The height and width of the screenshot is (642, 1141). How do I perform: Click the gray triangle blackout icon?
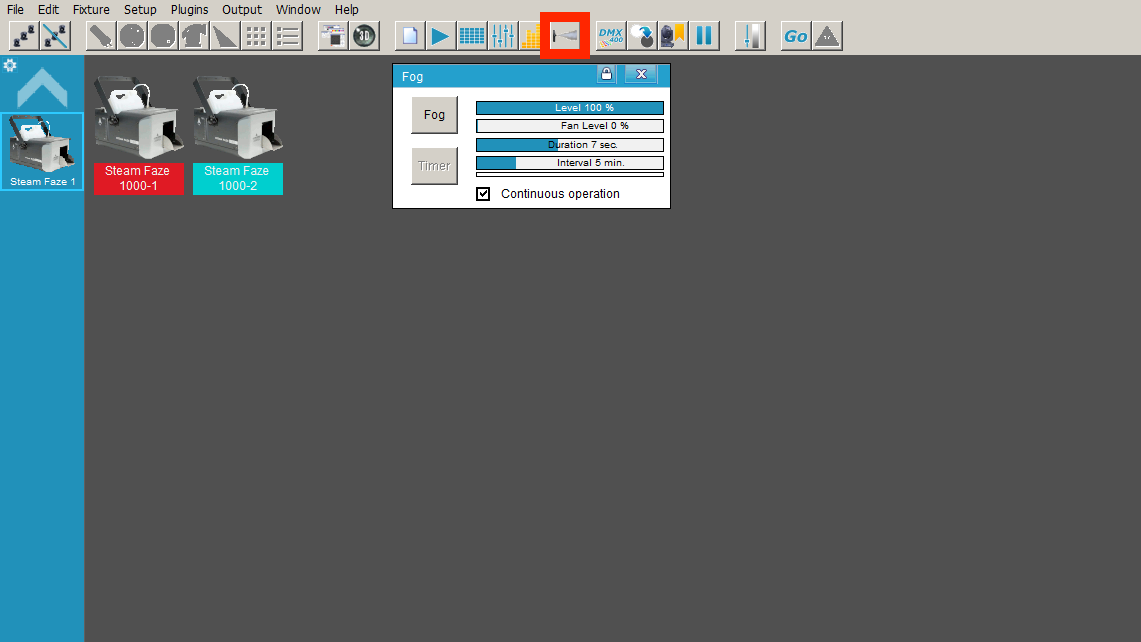tap(827, 36)
